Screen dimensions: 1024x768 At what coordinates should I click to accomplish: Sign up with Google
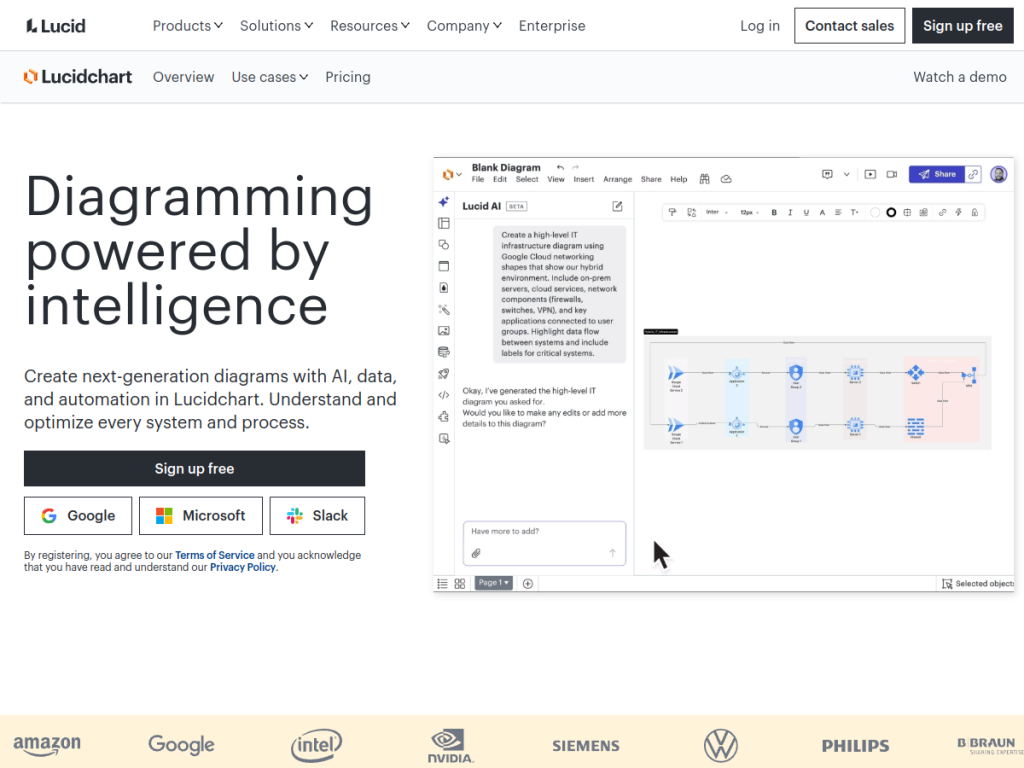click(x=78, y=515)
